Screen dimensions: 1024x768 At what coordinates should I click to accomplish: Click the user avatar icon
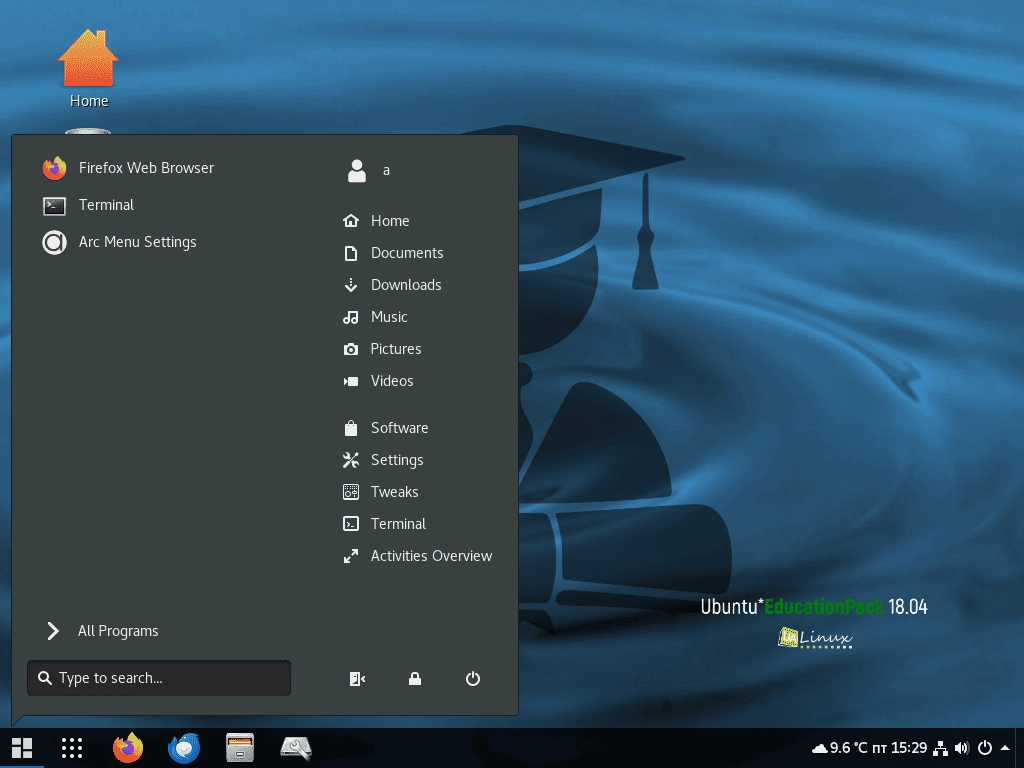pyautogui.click(x=357, y=170)
